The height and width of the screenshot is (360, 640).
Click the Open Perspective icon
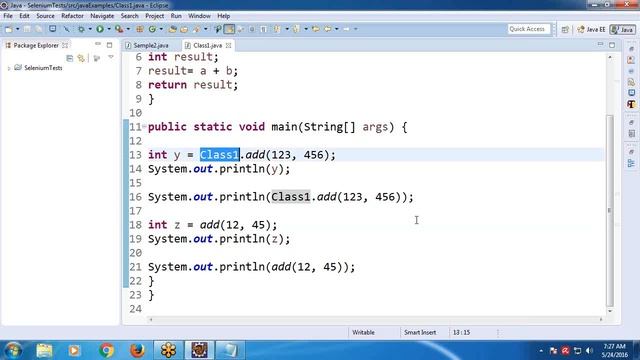[x=565, y=29]
